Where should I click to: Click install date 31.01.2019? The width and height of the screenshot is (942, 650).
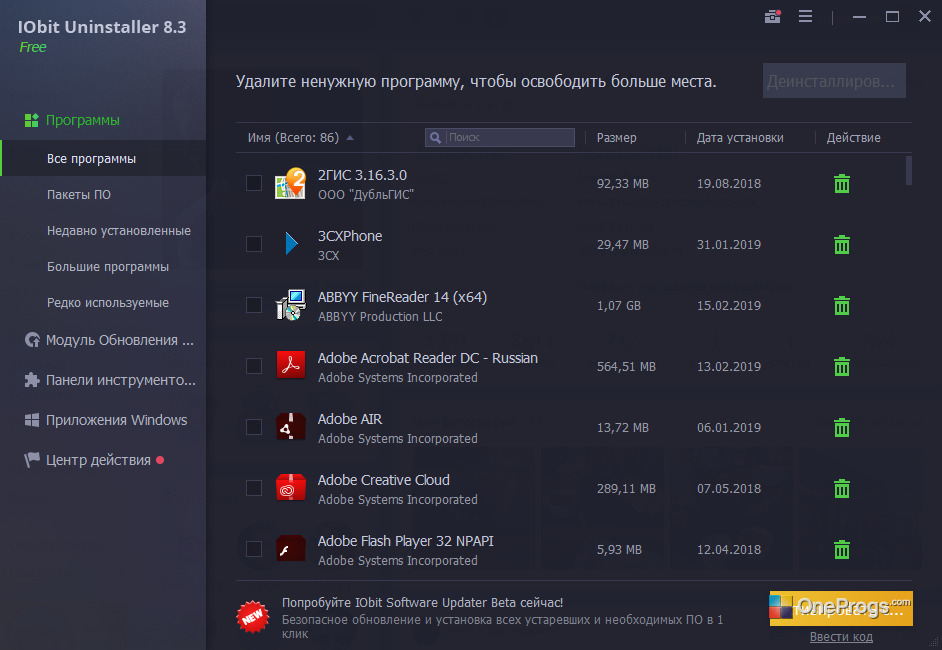click(x=729, y=245)
